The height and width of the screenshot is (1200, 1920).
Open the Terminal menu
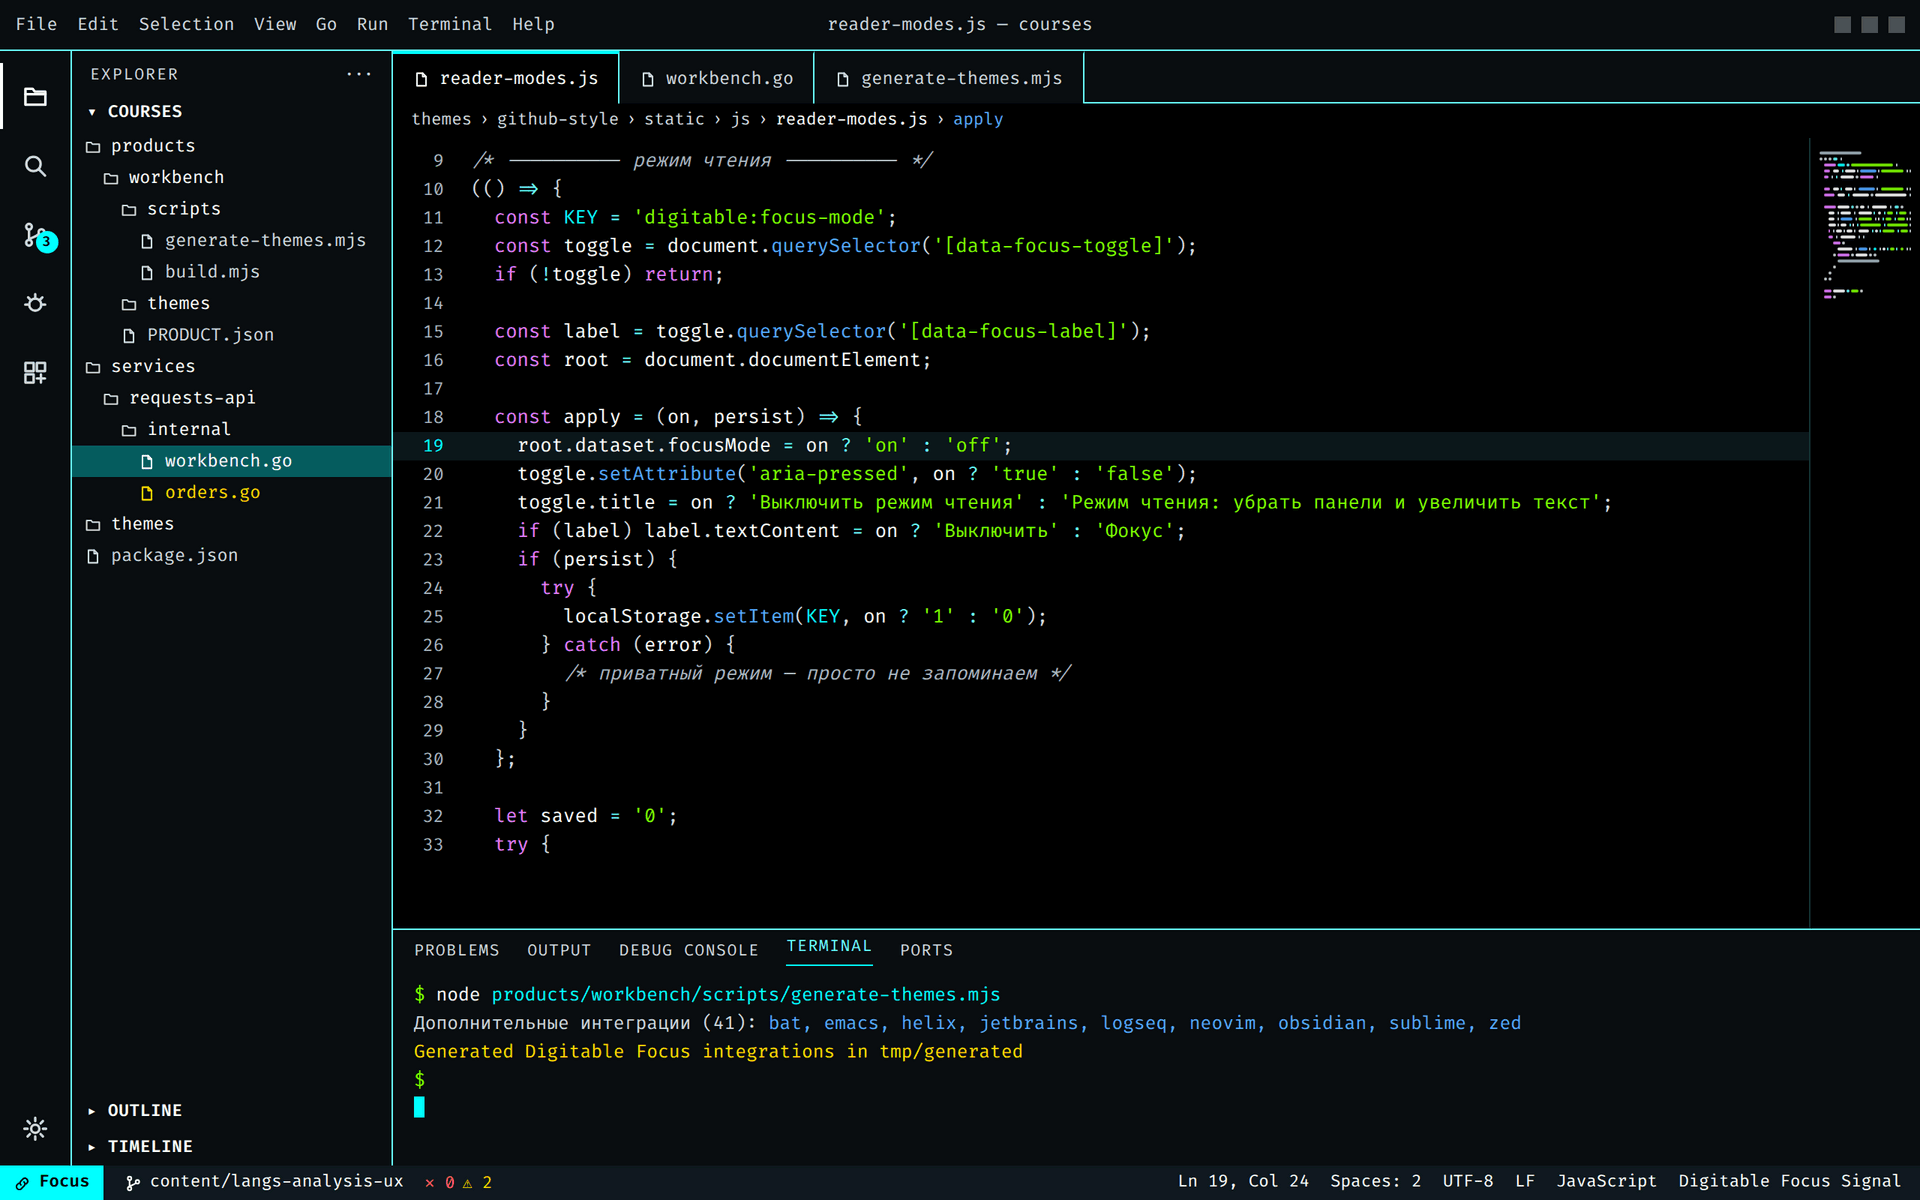point(450,24)
